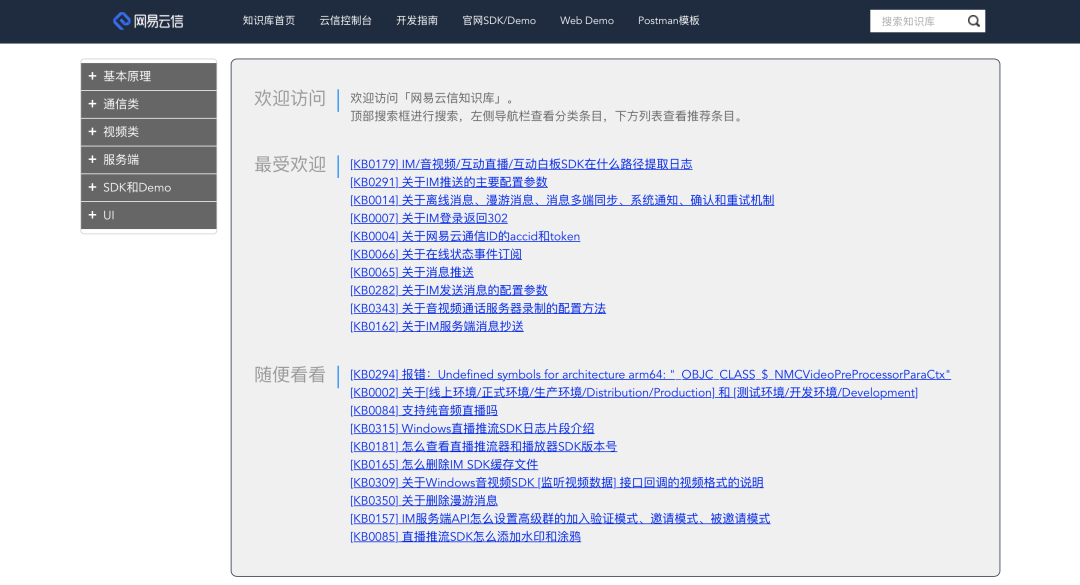Go to 开发指南 in the navigation bar

(417, 21)
